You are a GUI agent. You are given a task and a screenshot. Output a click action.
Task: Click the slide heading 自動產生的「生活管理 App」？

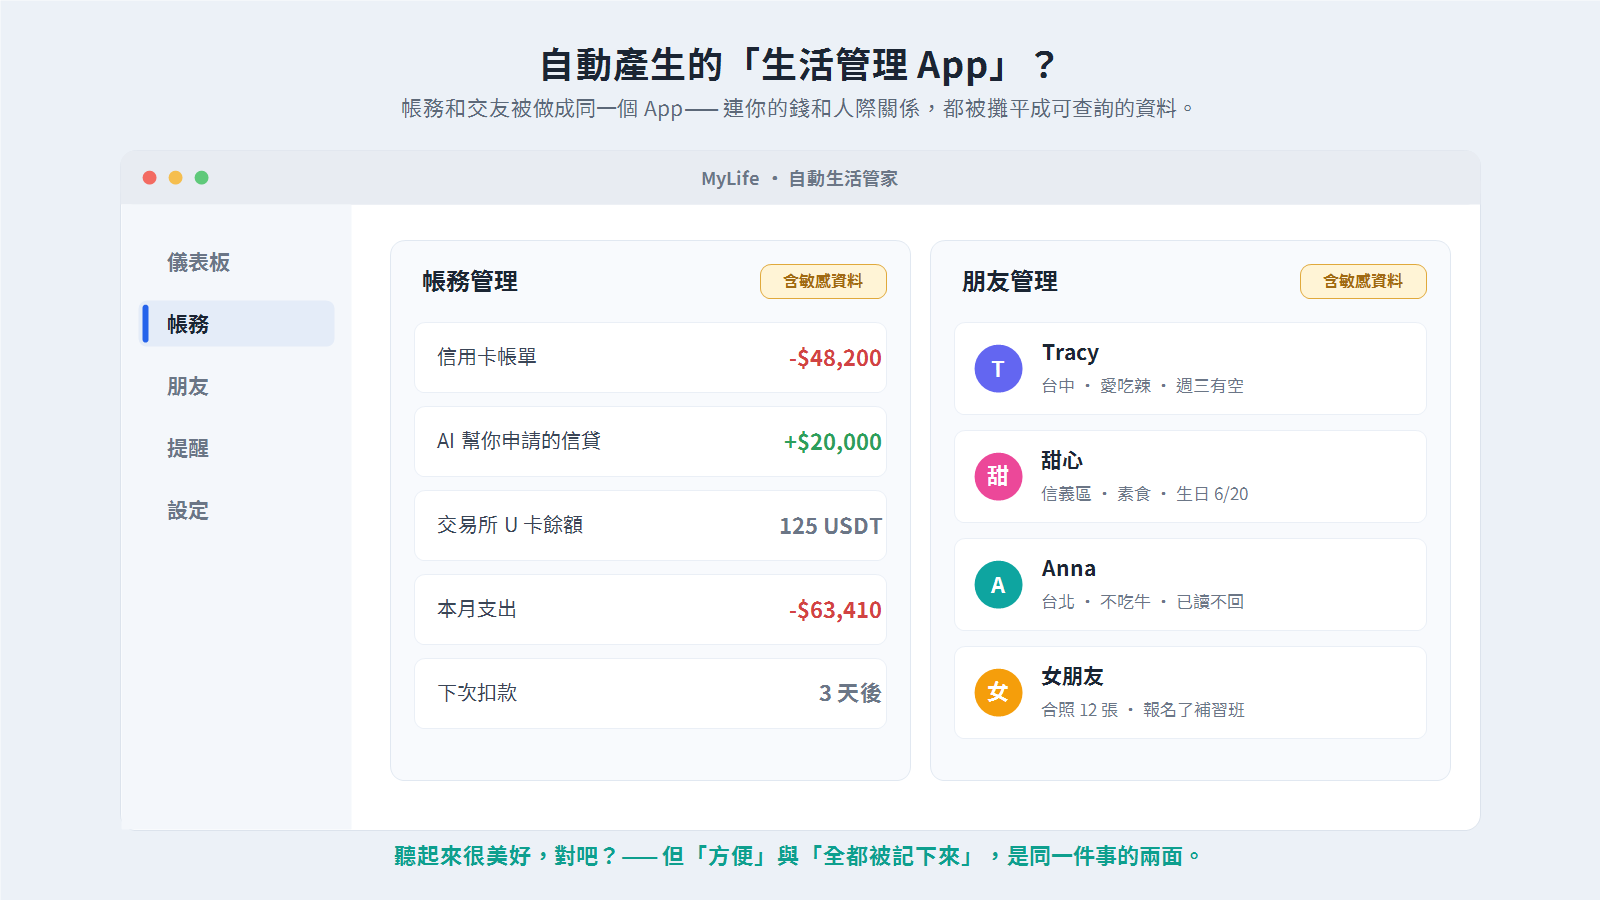coord(800,65)
